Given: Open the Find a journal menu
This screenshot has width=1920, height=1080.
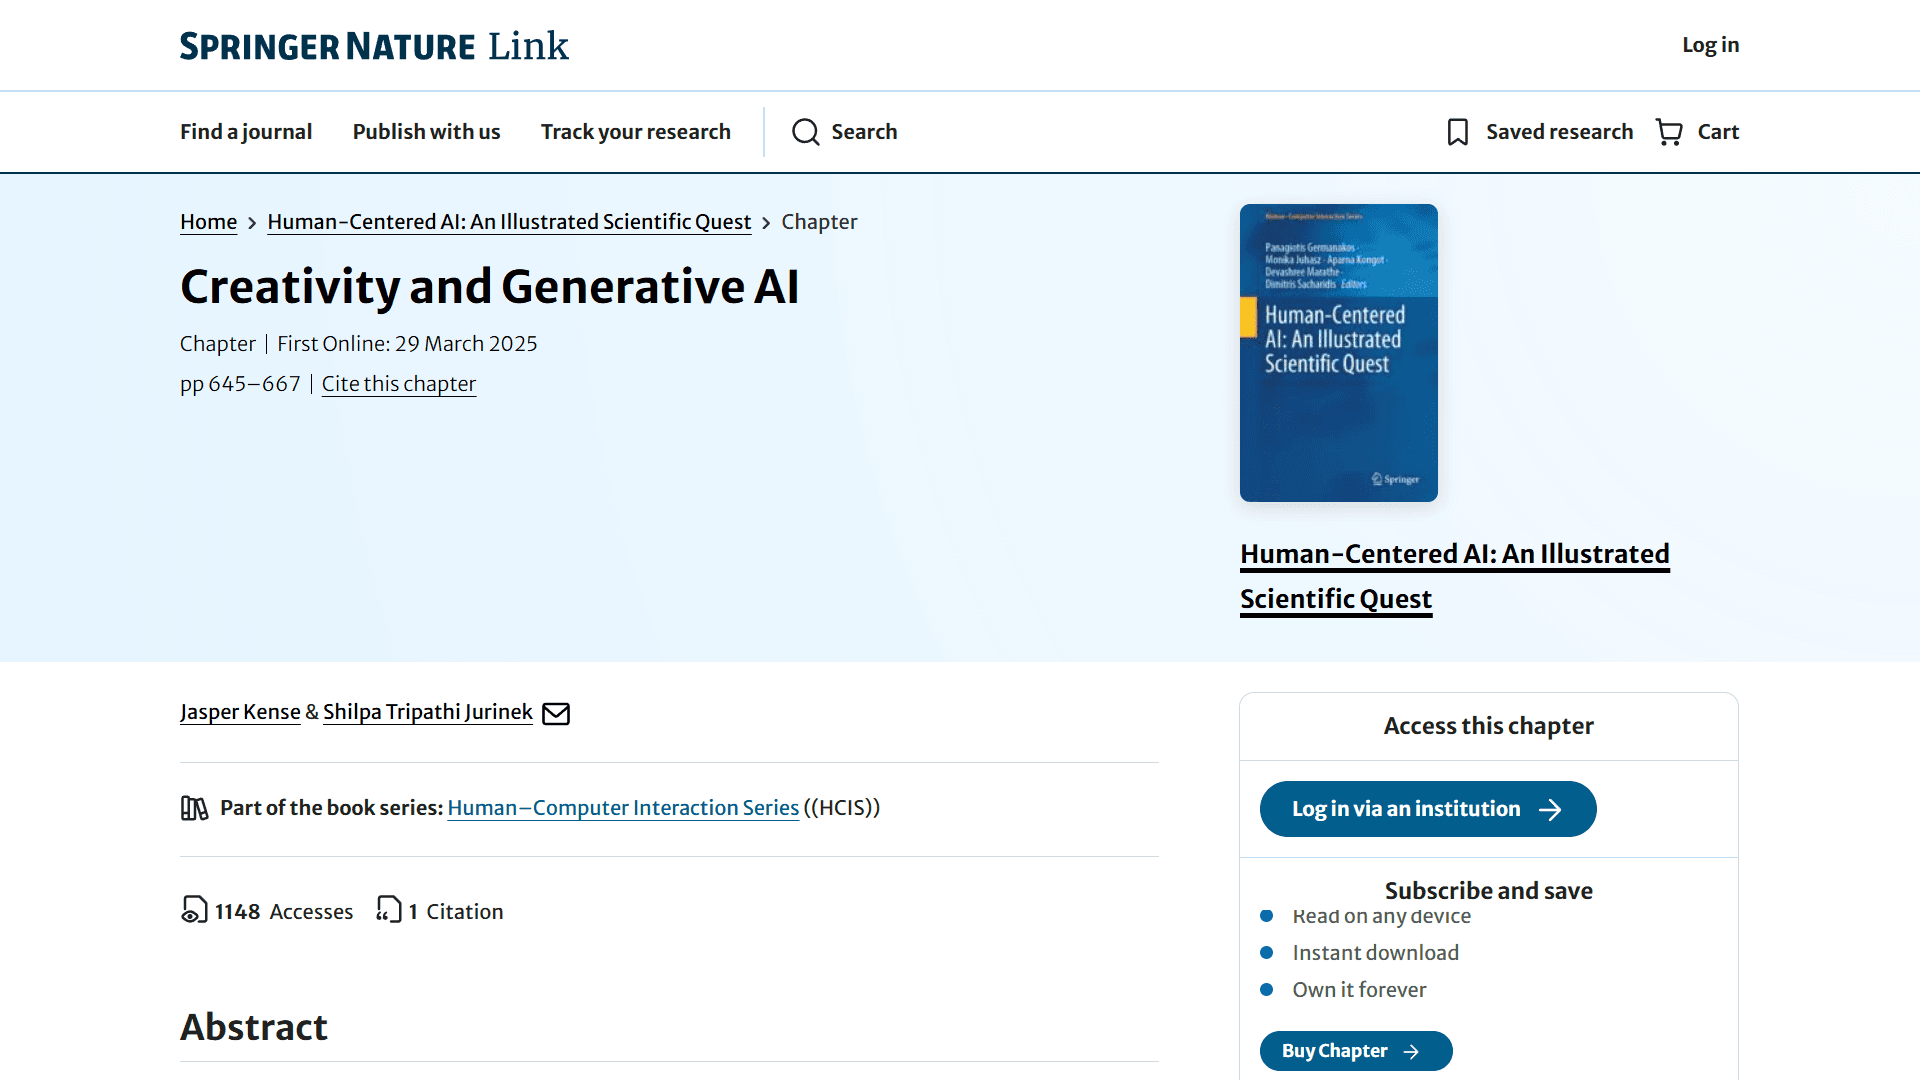Looking at the screenshot, I should tap(245, 131).
